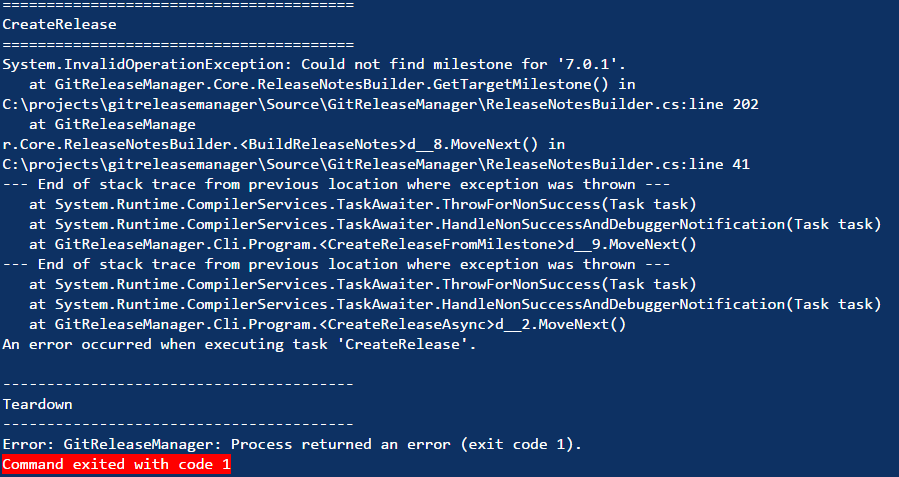Click the last HandleNonSuccessAndDebuggerNotification line
The width and height of the screenshot is (899, 477).
click(455, 304)
